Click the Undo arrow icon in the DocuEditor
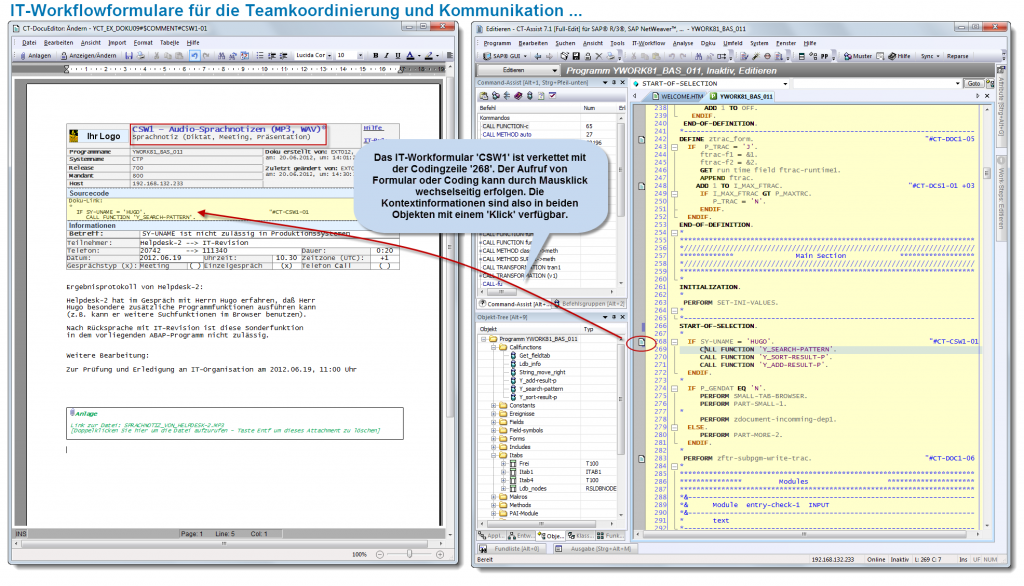Image resolution: width=1024 pixels, height=586 pixels. click(196, 56)
